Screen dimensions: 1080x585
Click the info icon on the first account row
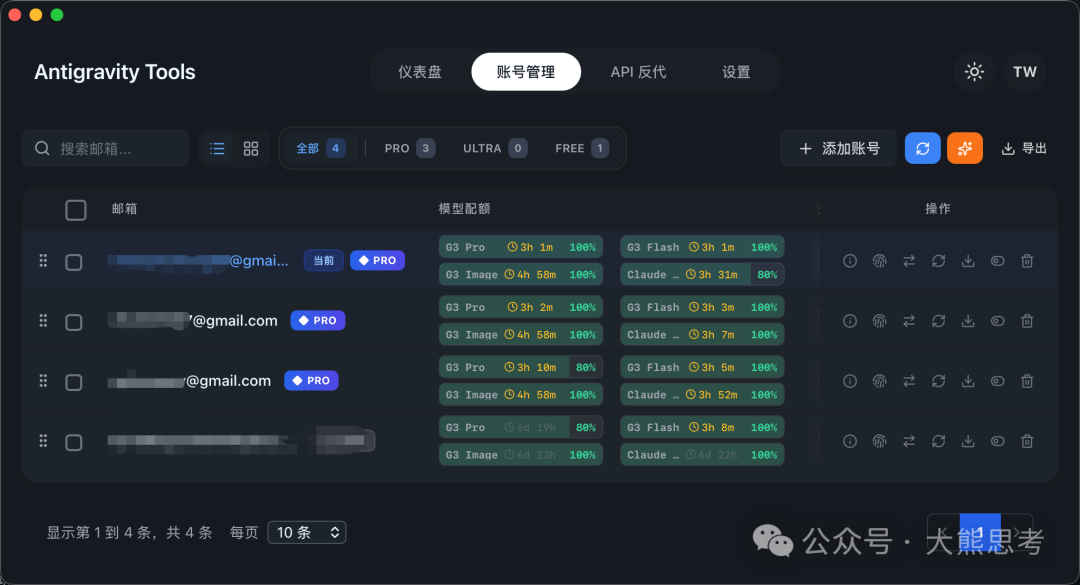pos(850,260)
